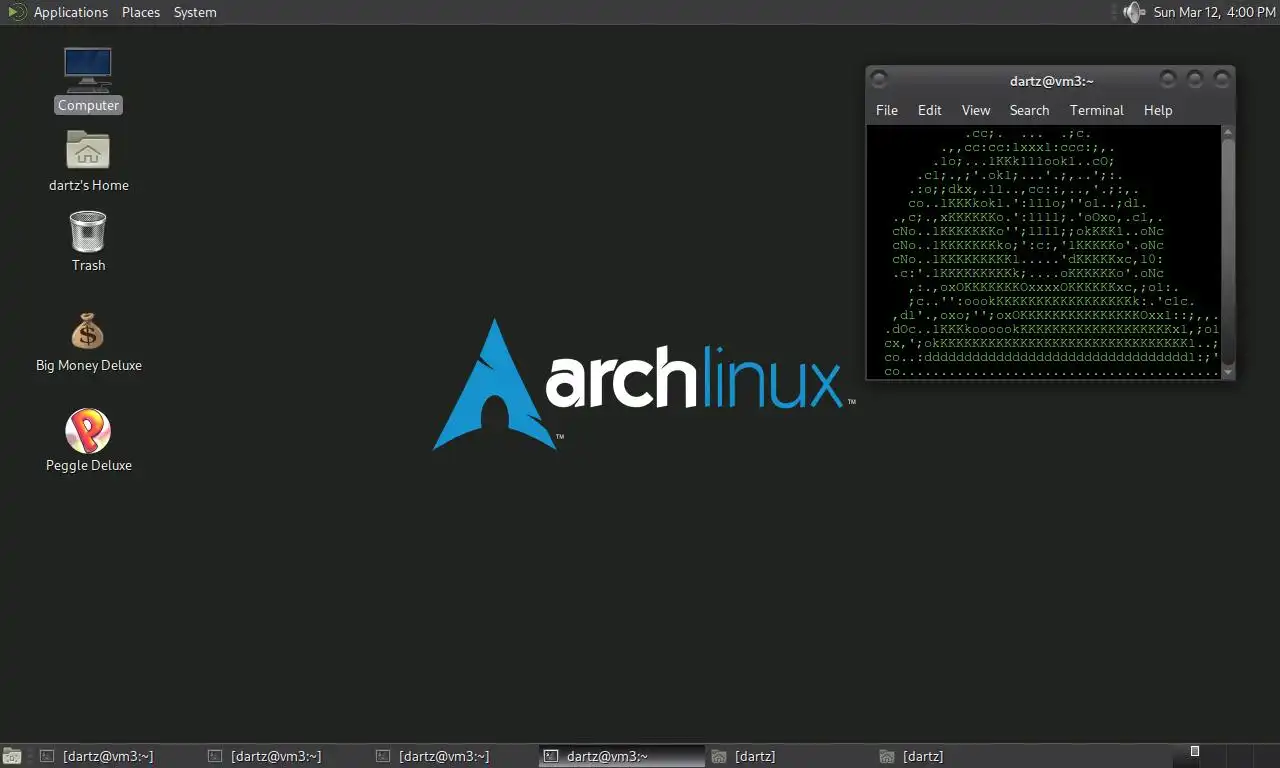Open the Terminal menu in terminal menubar
This screenshot has width=1280, height=768.
1097,110
